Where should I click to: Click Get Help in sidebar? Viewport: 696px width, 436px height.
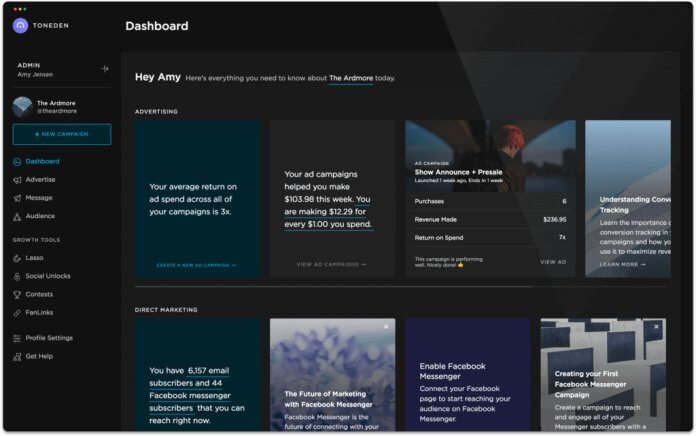[39, 356]
